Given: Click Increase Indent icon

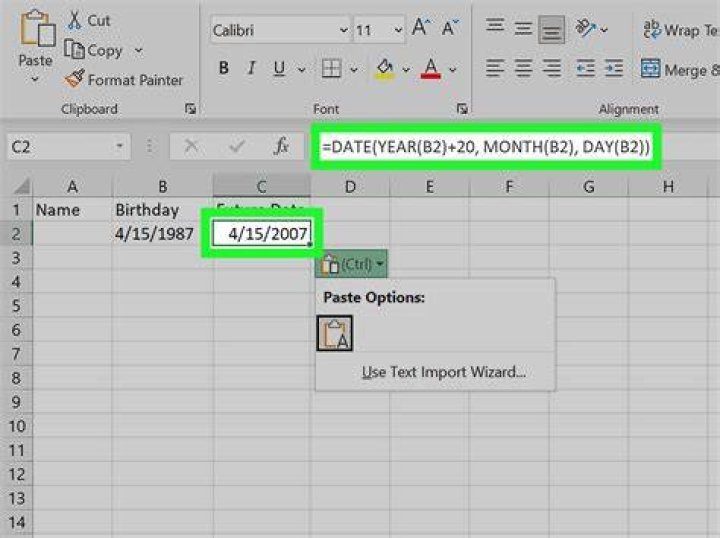Looking at the screenshot, I should point(614,68).
